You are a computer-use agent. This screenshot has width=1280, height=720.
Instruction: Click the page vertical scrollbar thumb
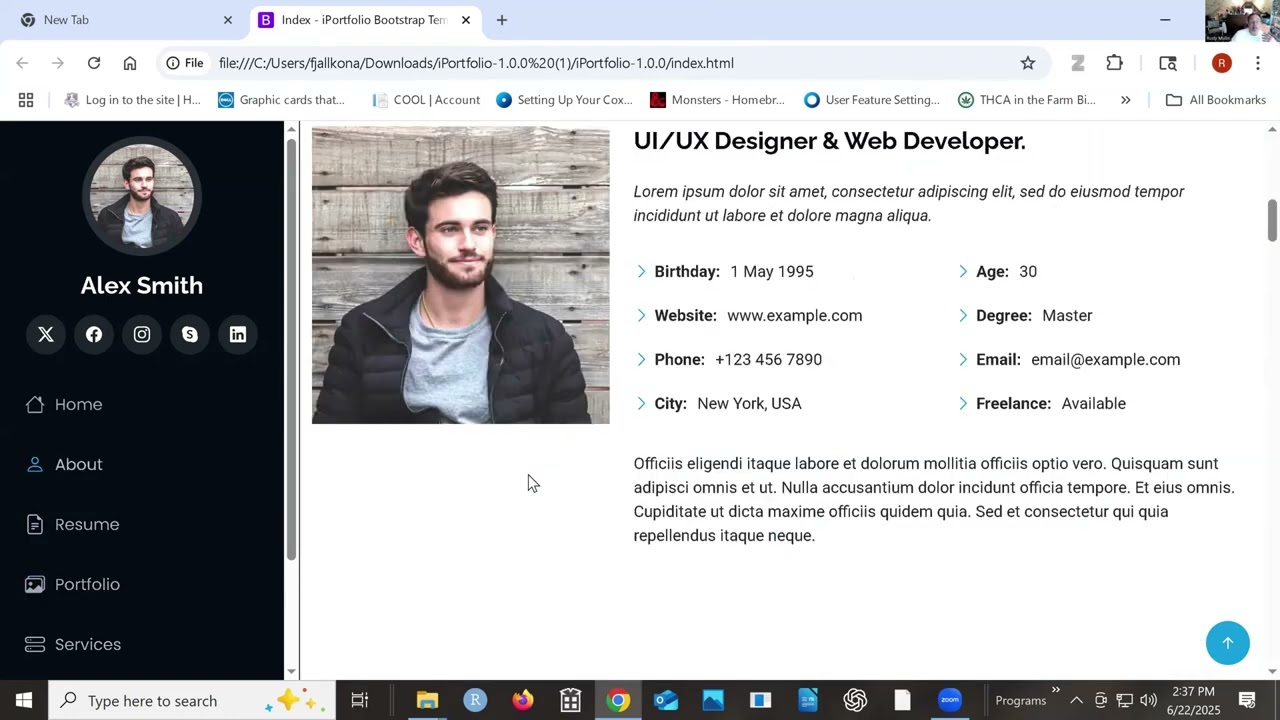point(1272,220)
